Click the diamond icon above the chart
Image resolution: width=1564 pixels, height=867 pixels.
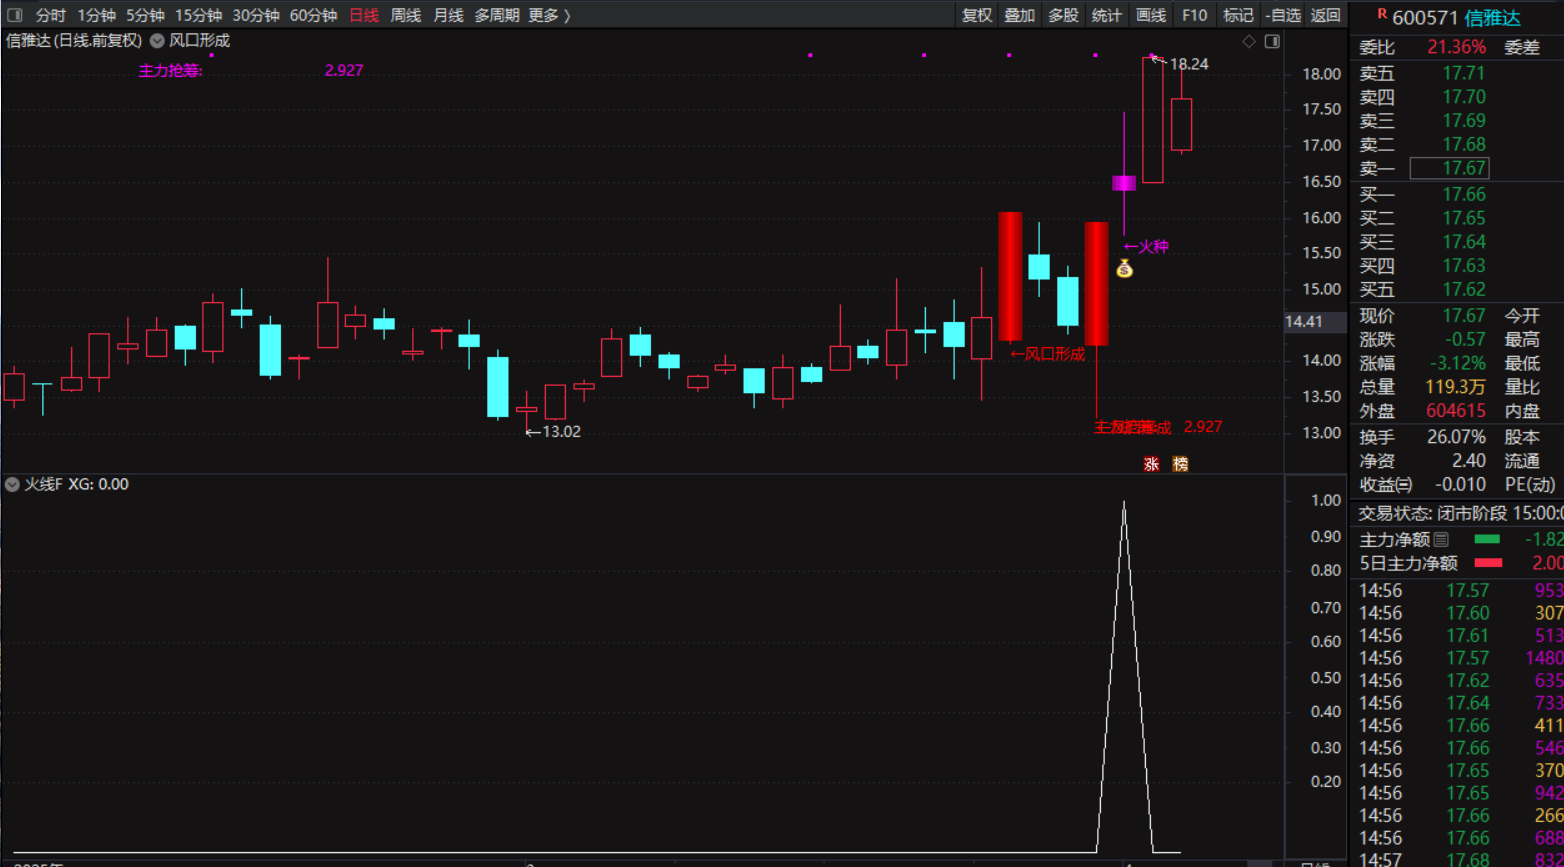tap(1248, 41)
